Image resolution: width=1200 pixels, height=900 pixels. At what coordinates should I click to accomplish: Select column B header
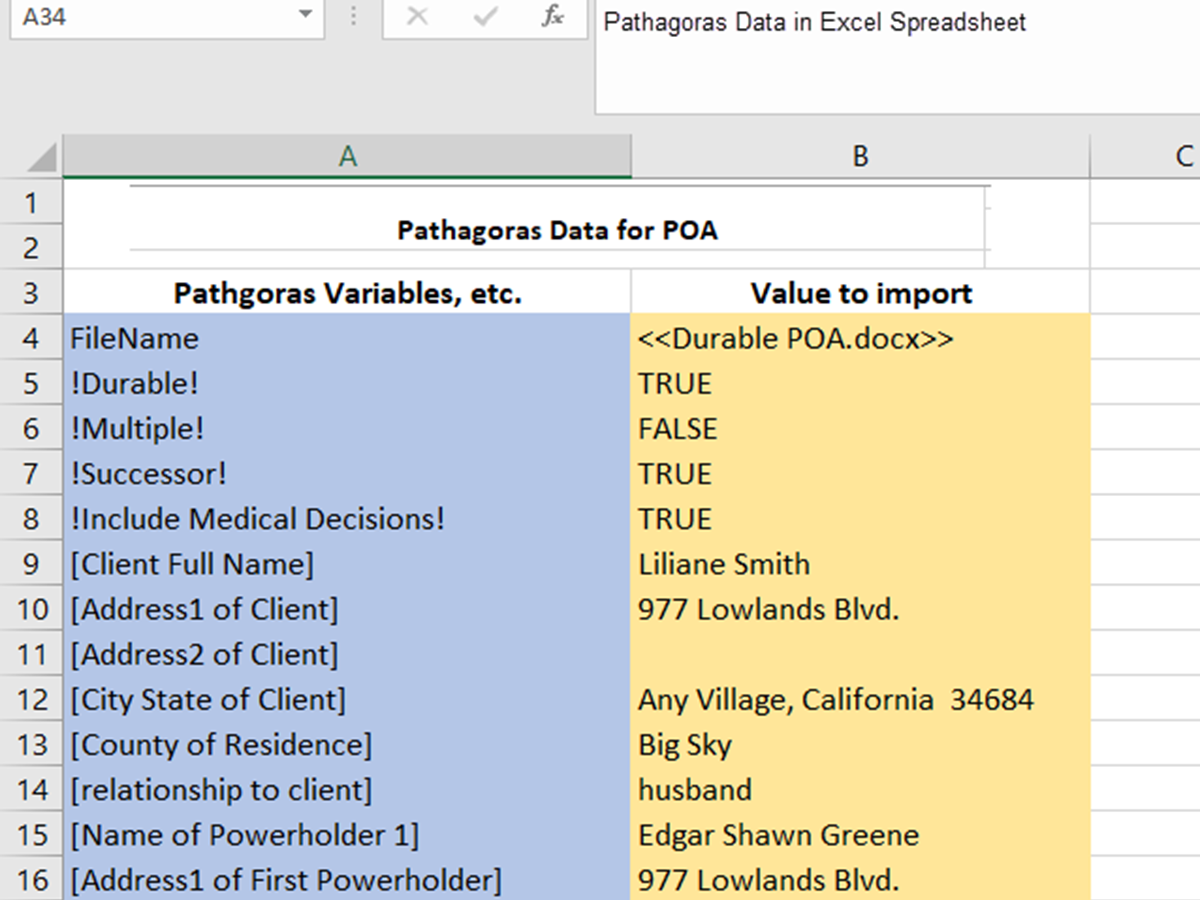tap(860, 156)
